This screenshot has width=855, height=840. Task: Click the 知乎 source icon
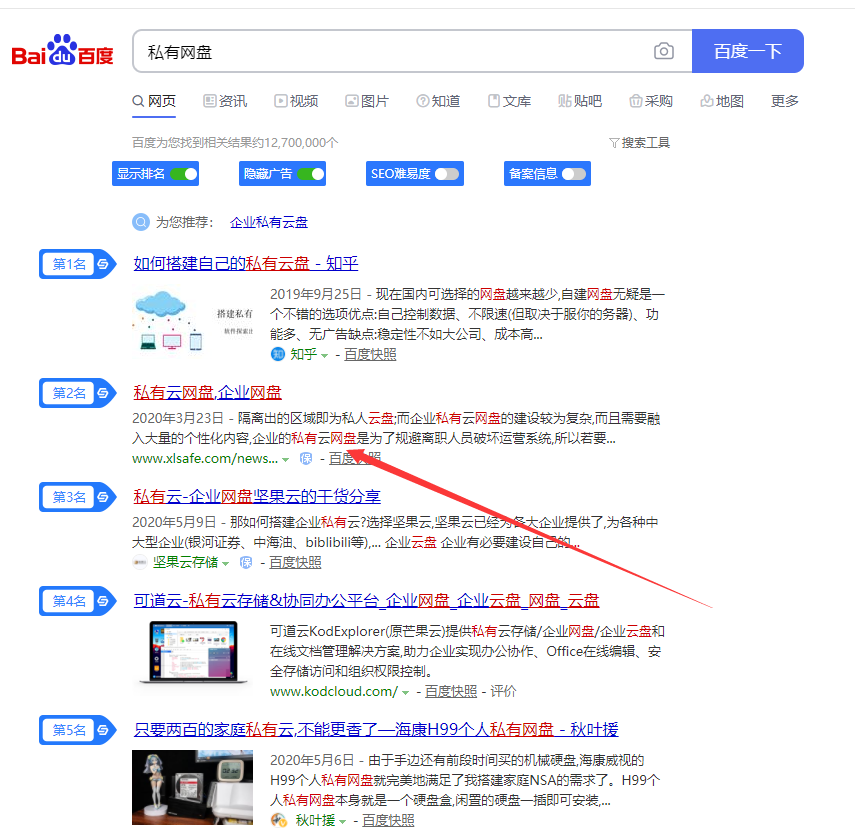point(278,355)
